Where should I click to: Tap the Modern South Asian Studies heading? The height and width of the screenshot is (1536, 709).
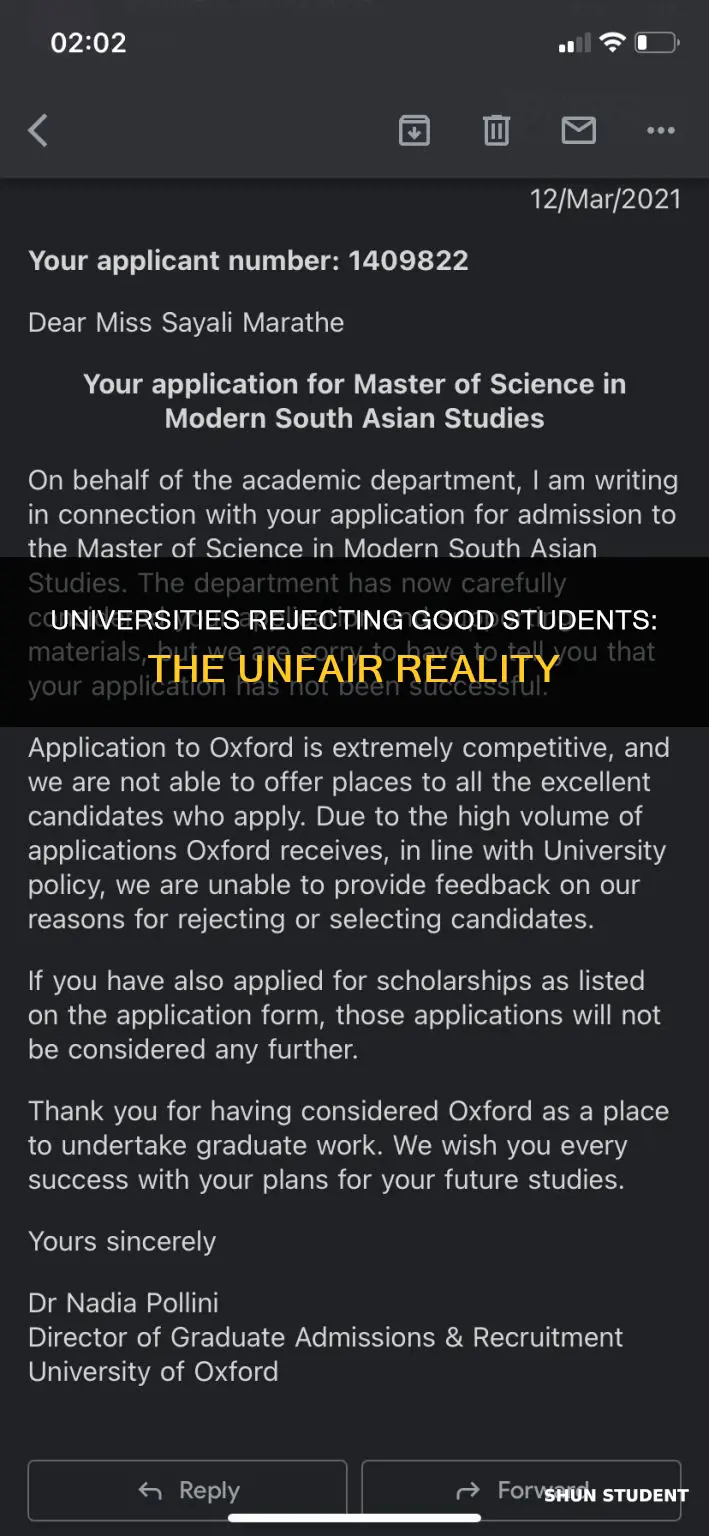click(354, 400)
